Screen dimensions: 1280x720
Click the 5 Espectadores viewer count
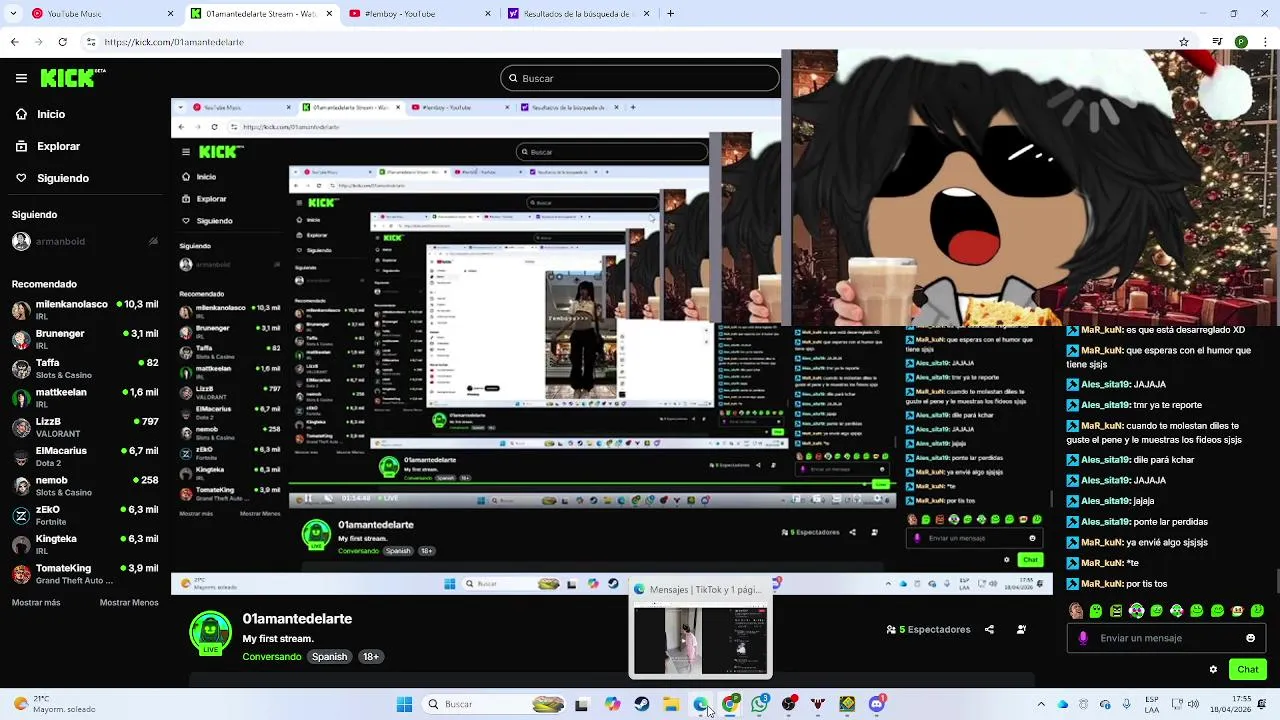928,630
